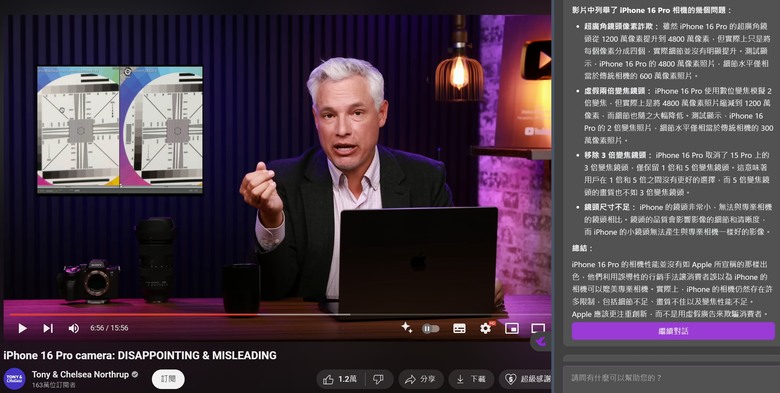Play the paused video

click(x=22, y=328)
